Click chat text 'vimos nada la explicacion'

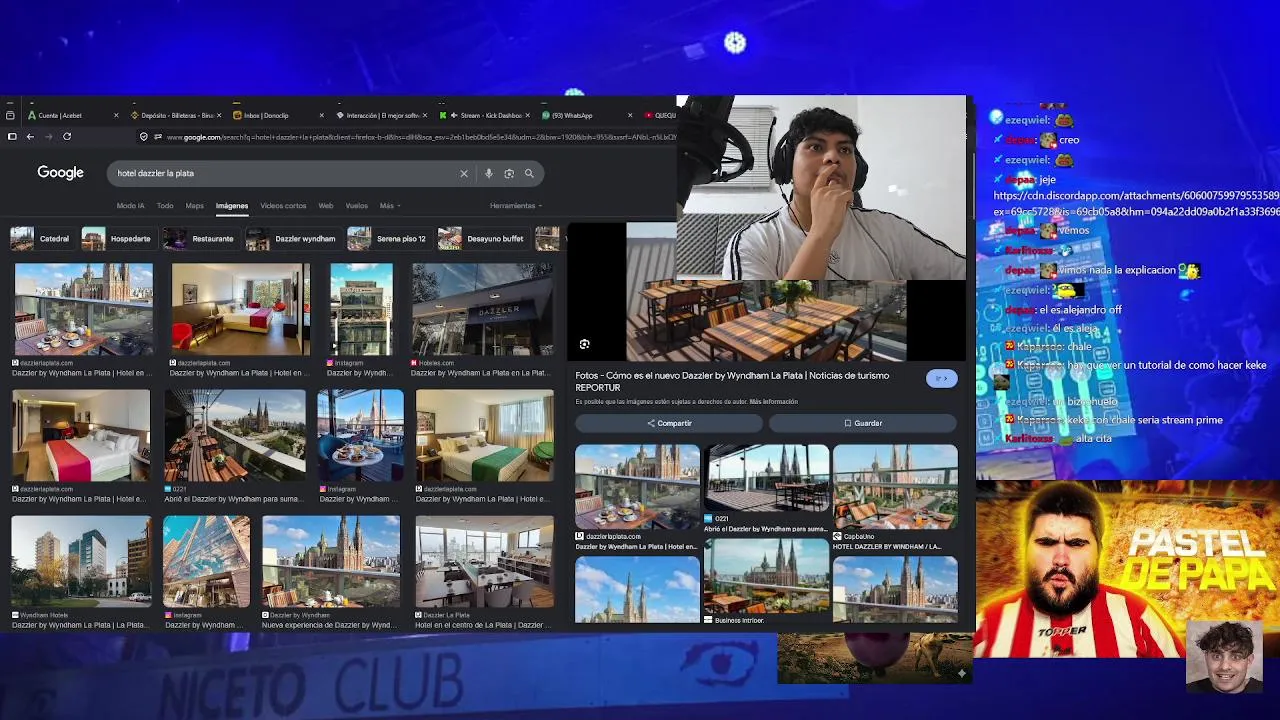click(x=1117, y=270)
